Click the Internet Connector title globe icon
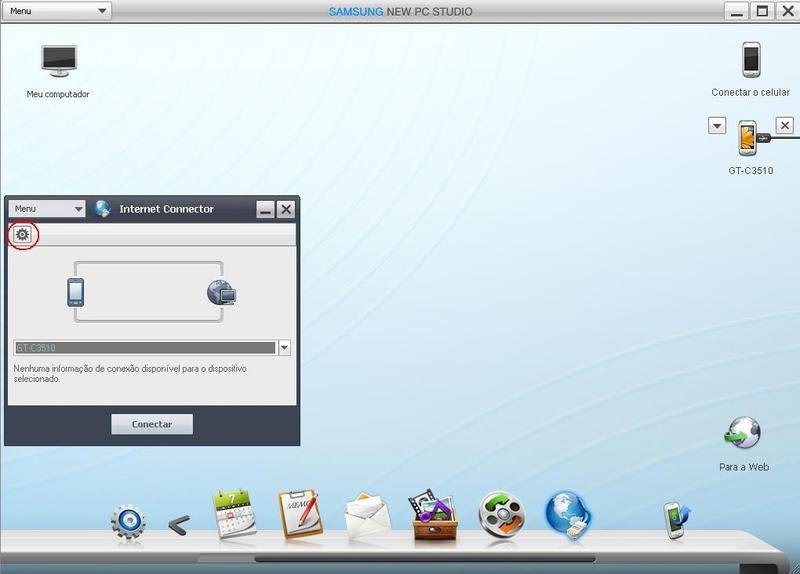The height and width of the screenshot is (574, 800). tap(103, 209)
